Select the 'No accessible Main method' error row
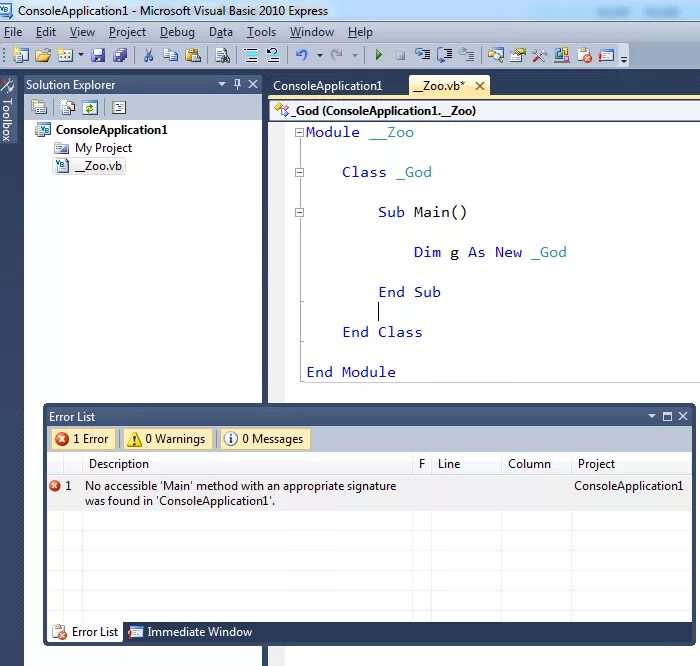This screenshot has height=666, width=700. point(369,493)
